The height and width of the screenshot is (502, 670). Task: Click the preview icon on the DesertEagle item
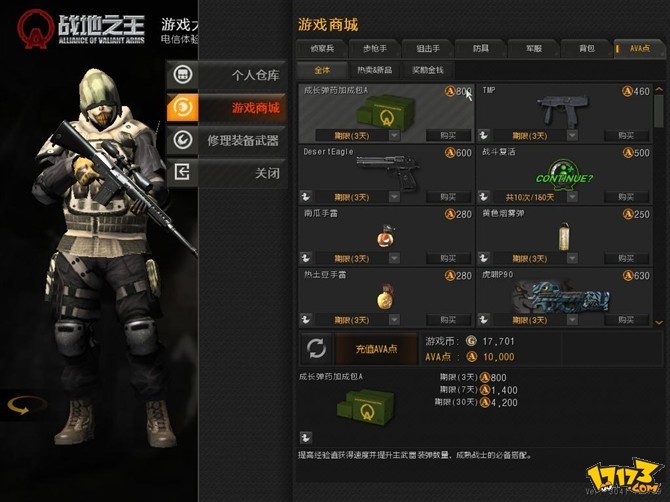pyautogui.click(x=306, y=197)
